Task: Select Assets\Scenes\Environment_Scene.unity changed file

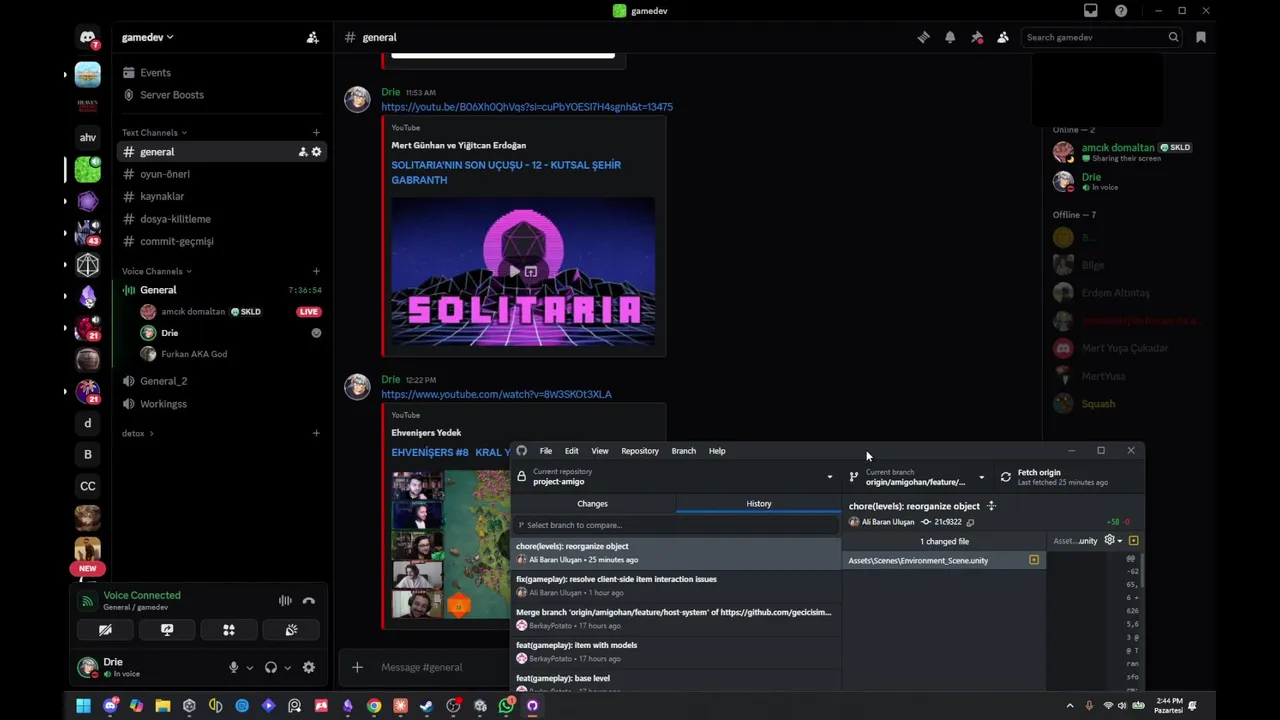Action: 944,560
